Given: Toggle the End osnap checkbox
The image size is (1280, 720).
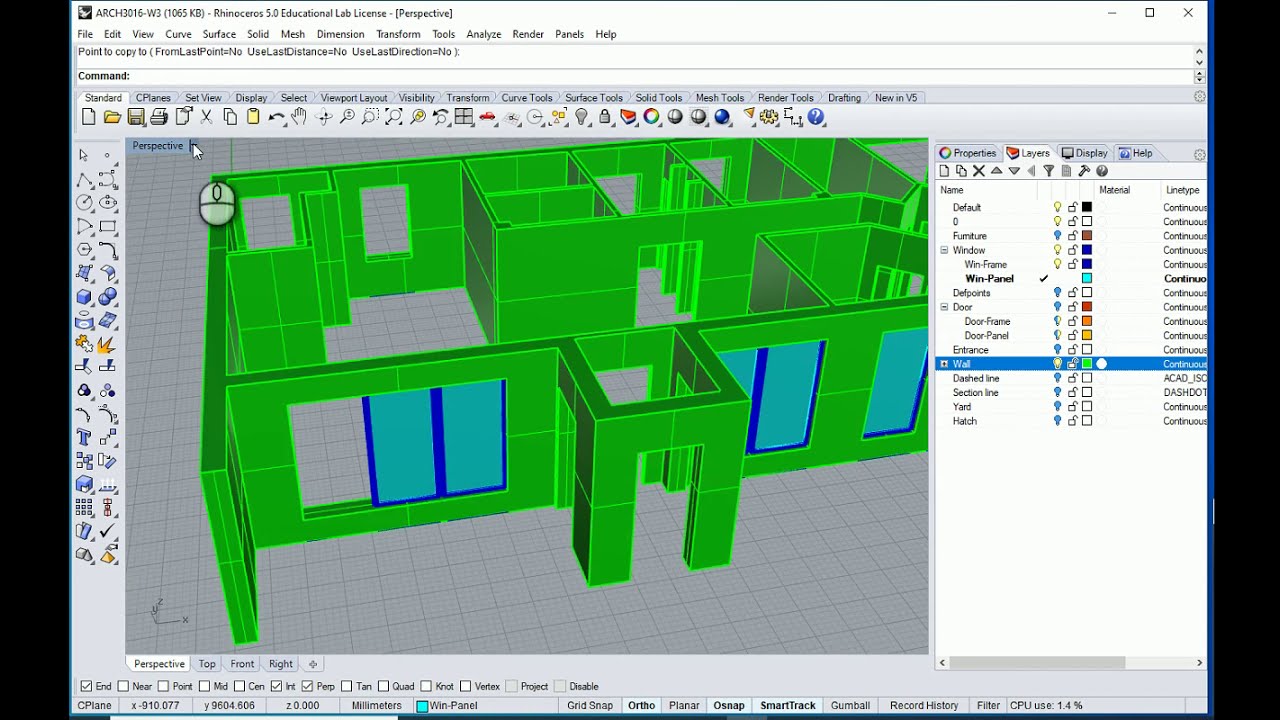Looking at the screenshot, I should pos(86,686).
